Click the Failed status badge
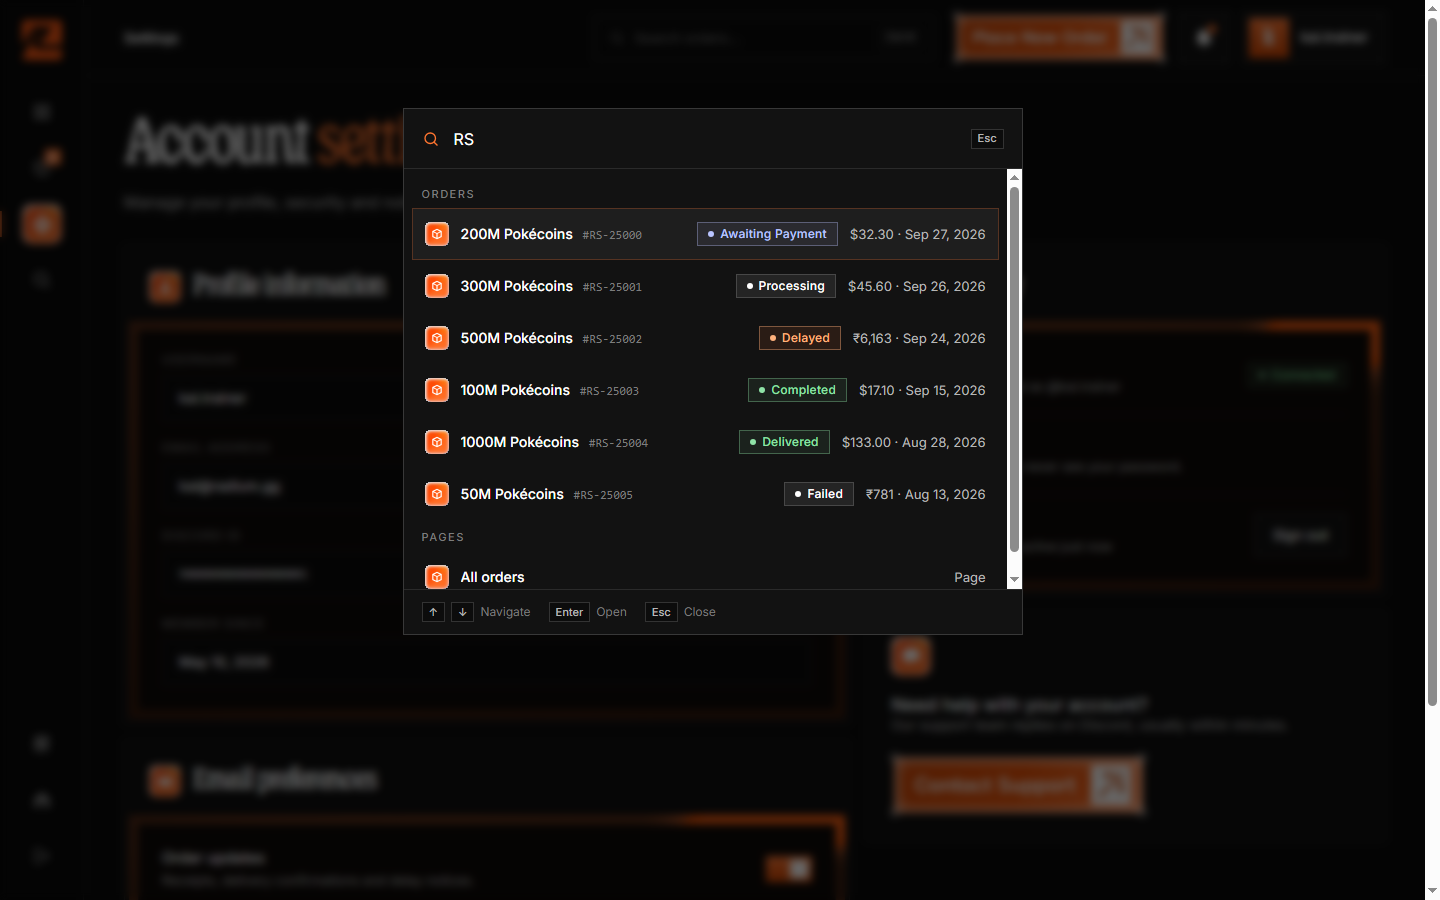Image resolution: width=1440 pixels, height=900 pixels. pos(819,494)
